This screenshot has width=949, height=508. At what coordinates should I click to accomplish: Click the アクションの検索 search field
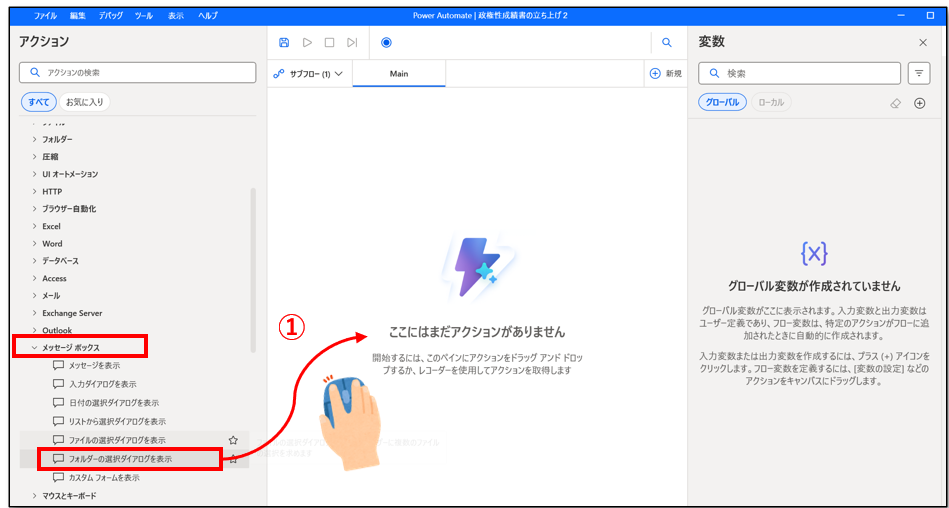pos(138,73)
